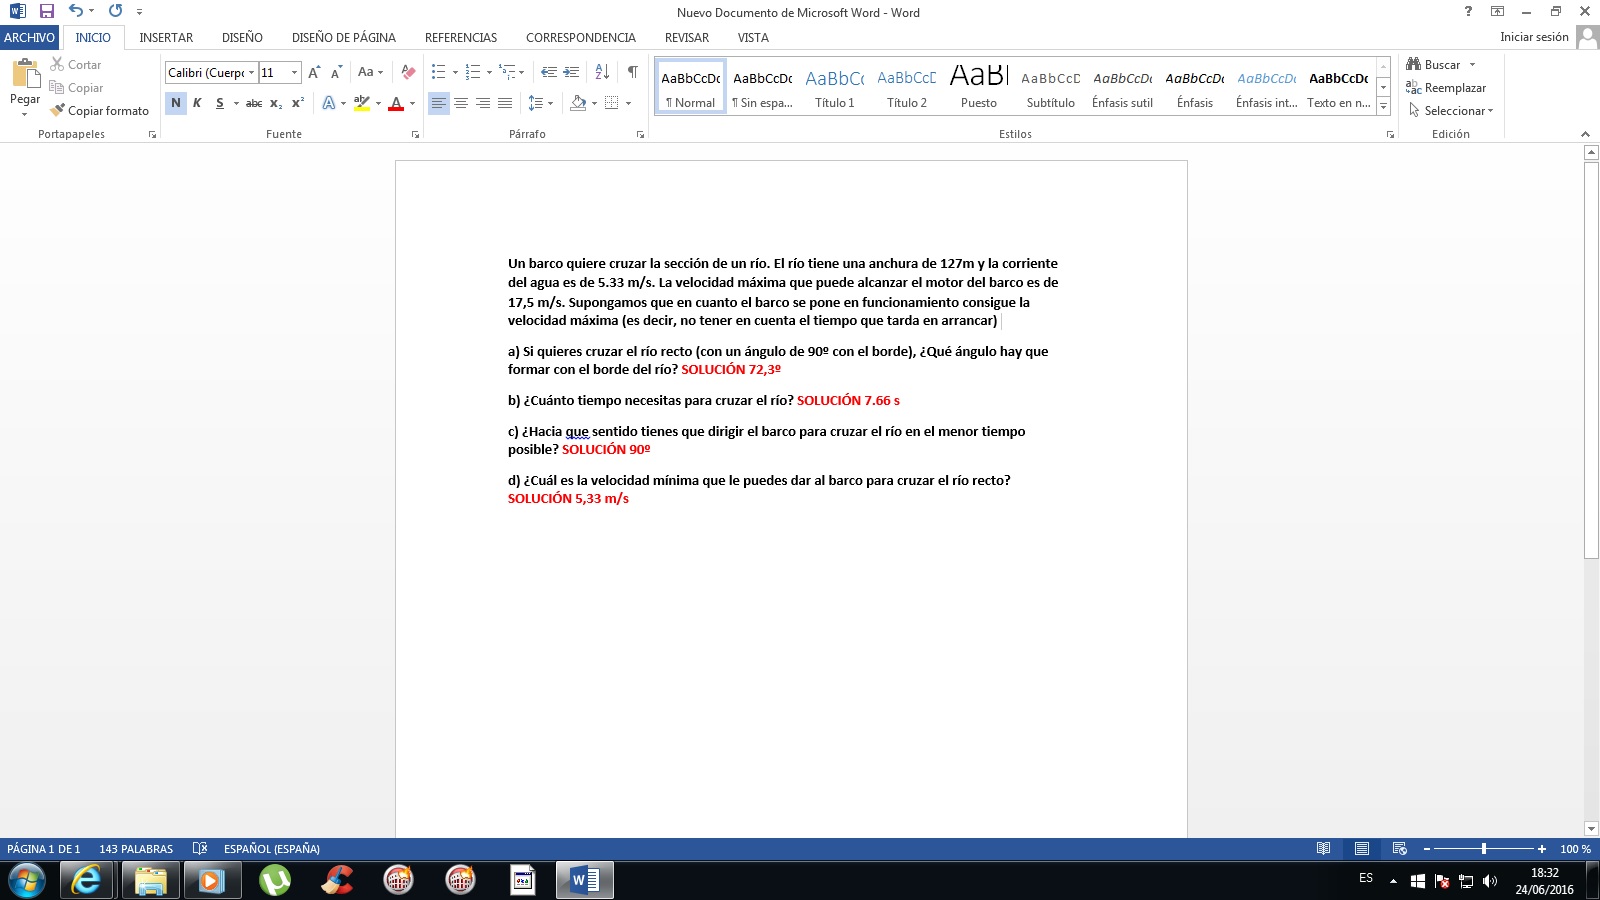Click the Clear Formatting eraser icon
This screenshot has width=1600, height=900.
pos(408,72)
